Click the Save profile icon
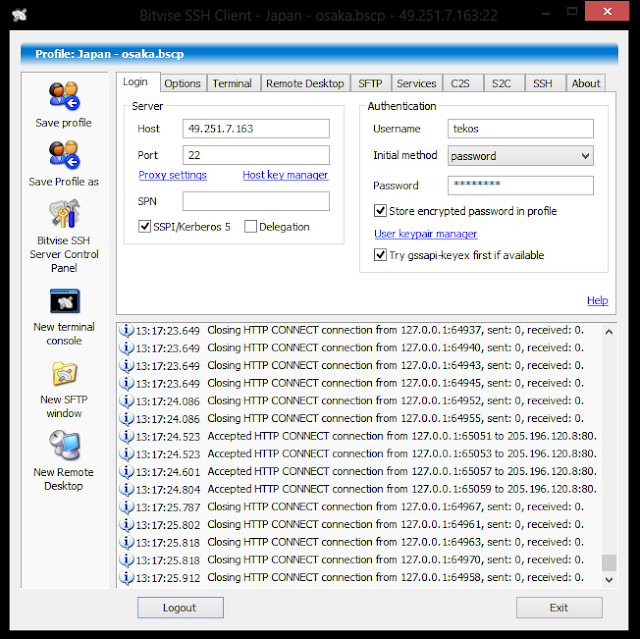640x639 pixels. point(64,96)
